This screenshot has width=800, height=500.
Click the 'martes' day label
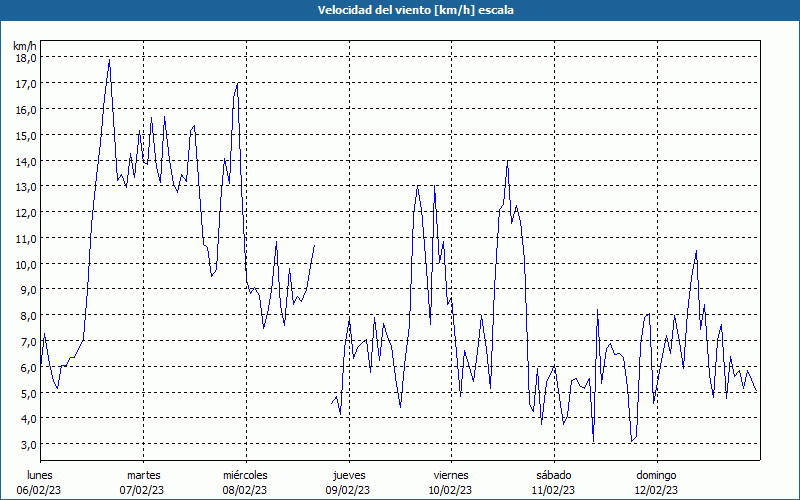(143, 475)
